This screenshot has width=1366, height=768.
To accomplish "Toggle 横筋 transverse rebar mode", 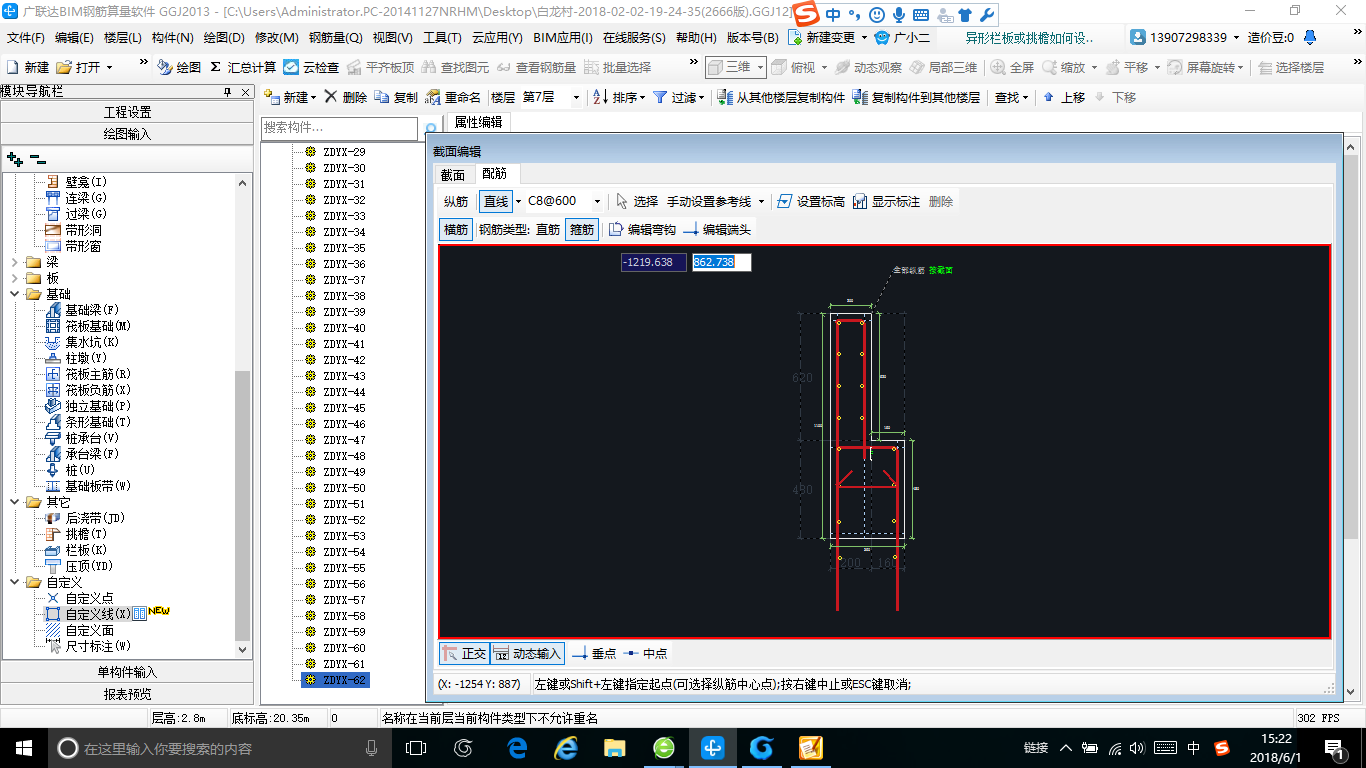I will (x=456, y=229).
